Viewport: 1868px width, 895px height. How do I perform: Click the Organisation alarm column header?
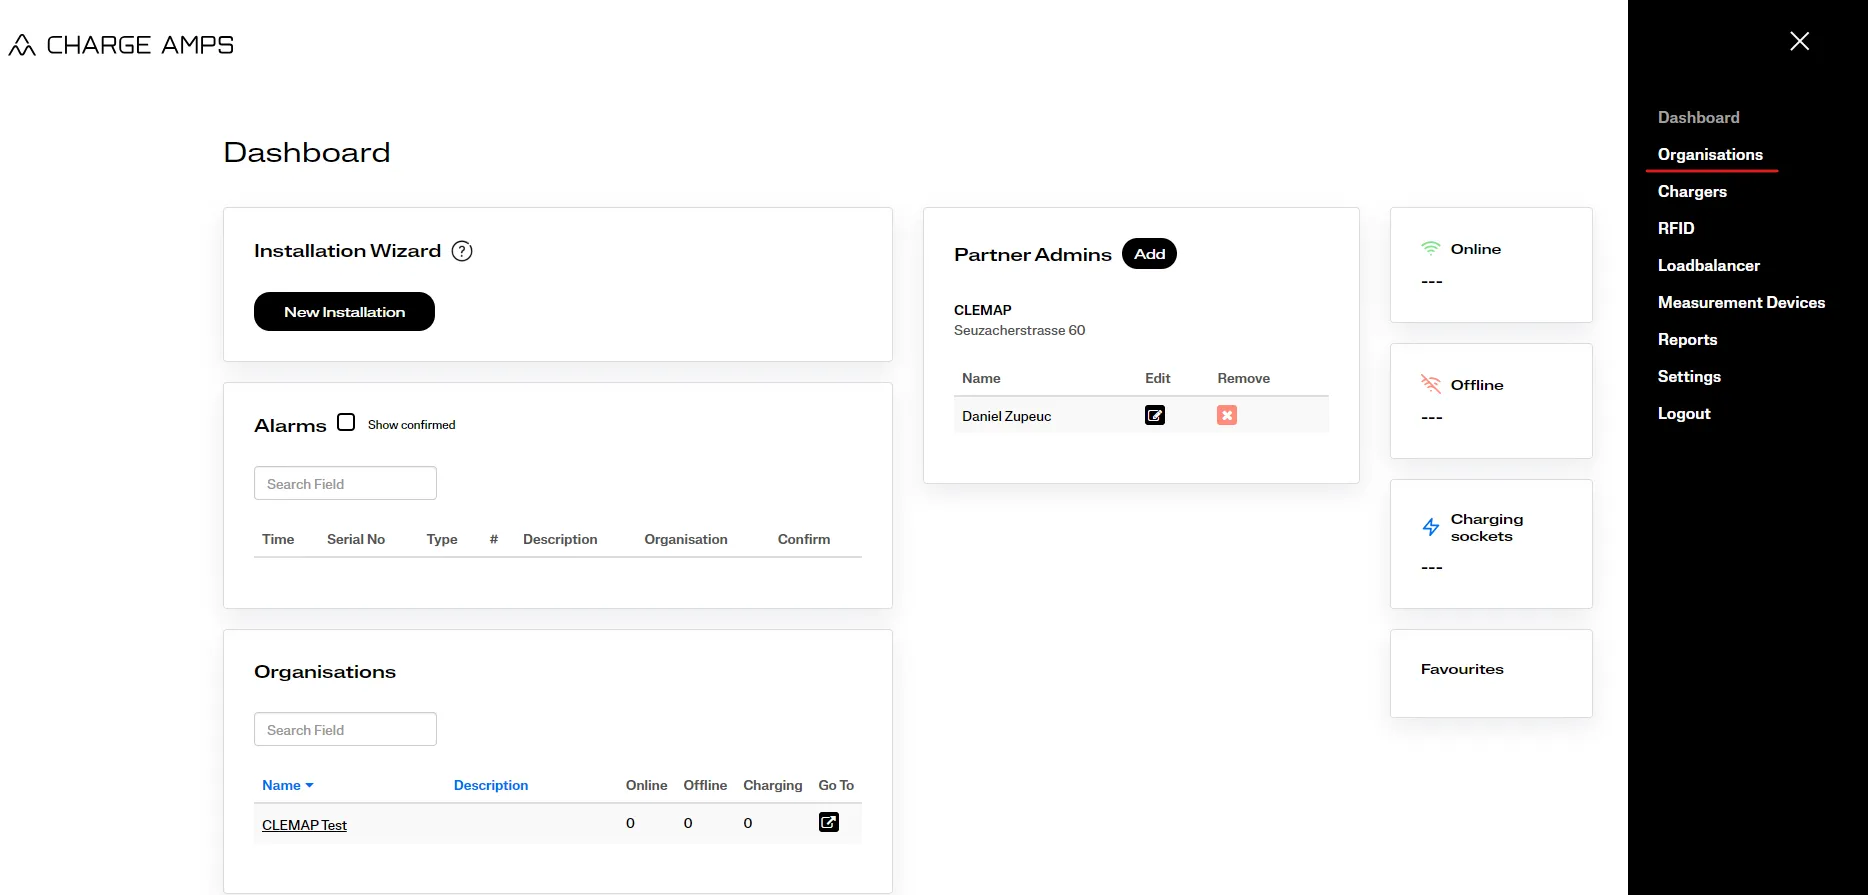coord(686,539)
